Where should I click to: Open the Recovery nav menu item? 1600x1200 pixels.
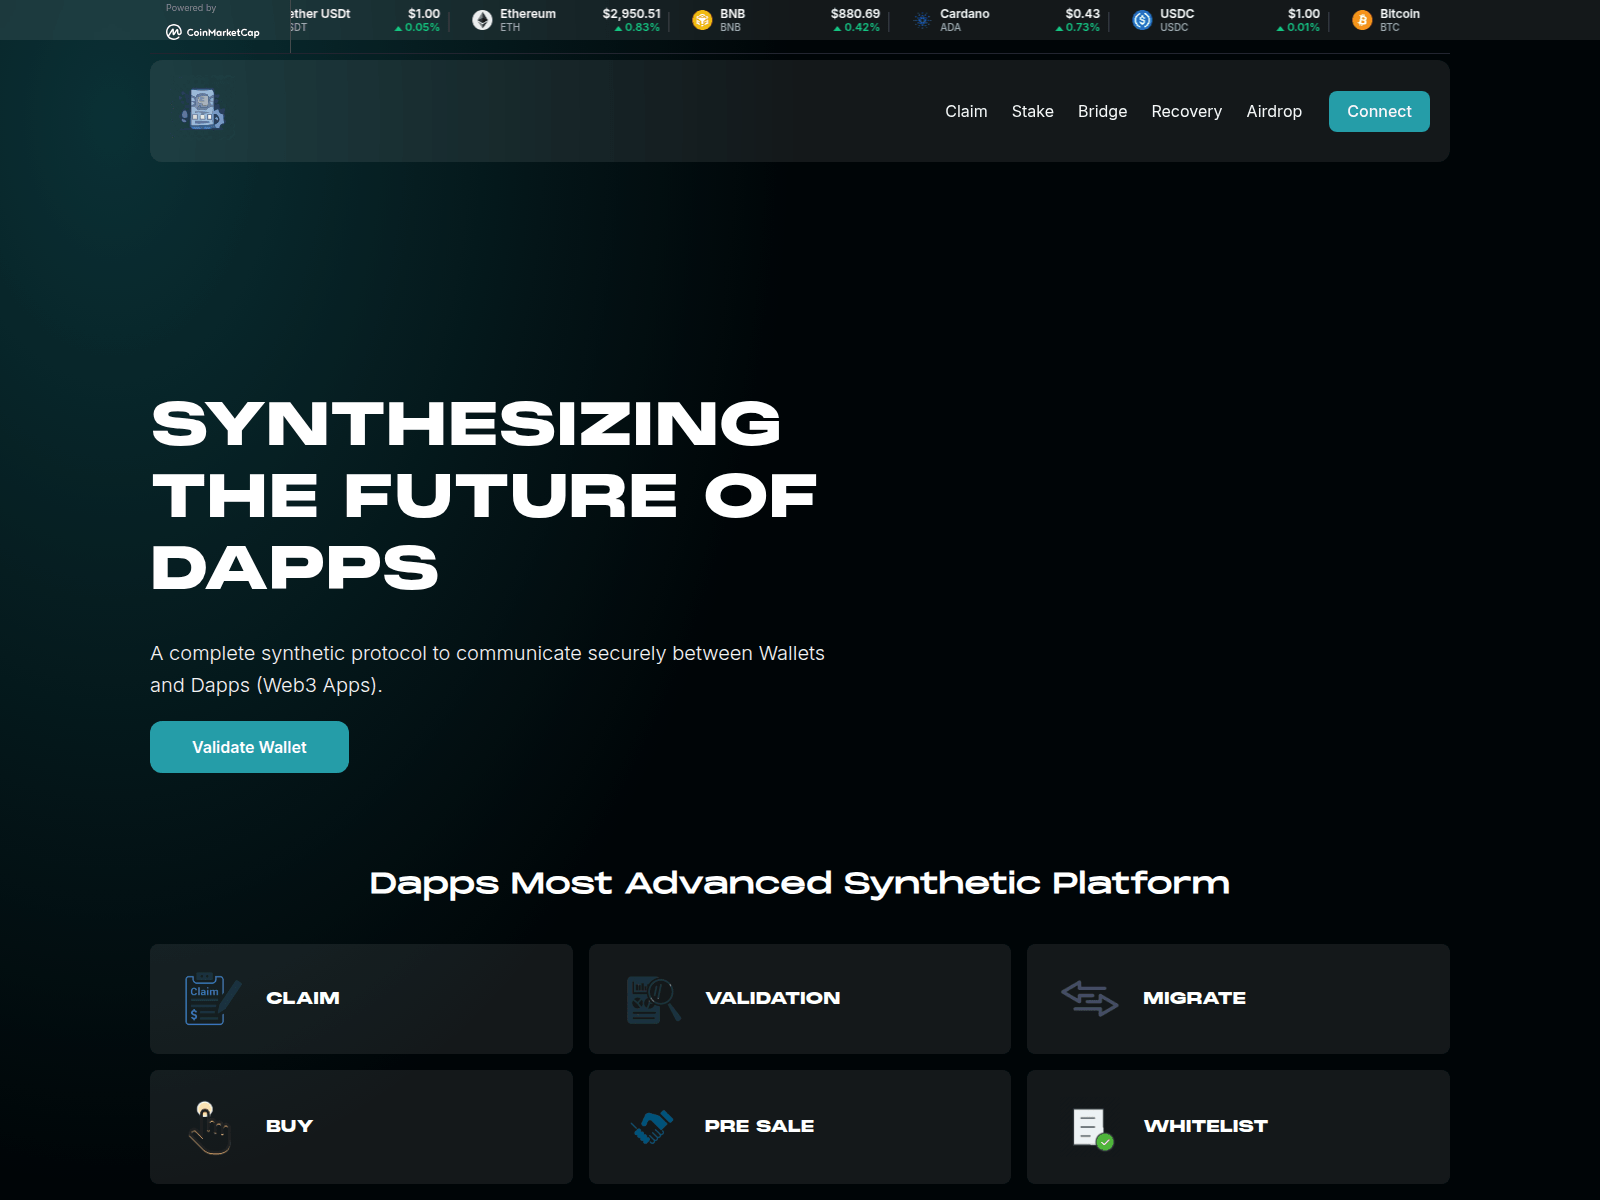tap(1186, 111)
